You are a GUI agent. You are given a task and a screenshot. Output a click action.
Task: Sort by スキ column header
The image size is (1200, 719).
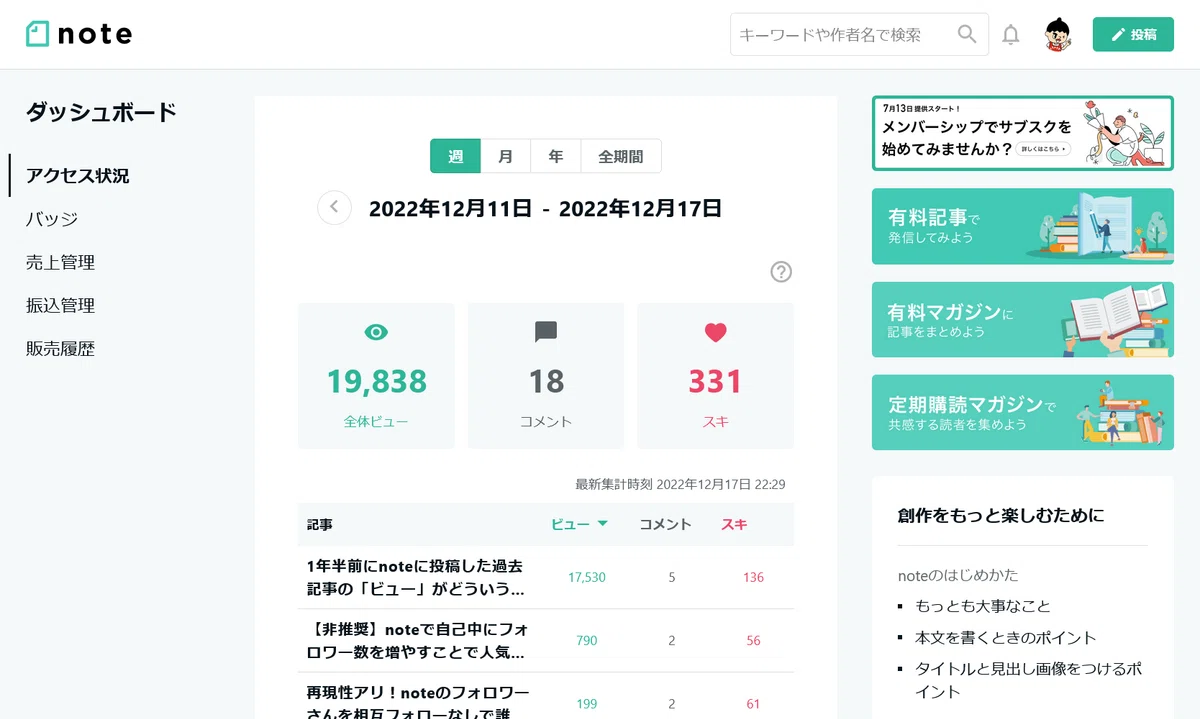[734, 524]
